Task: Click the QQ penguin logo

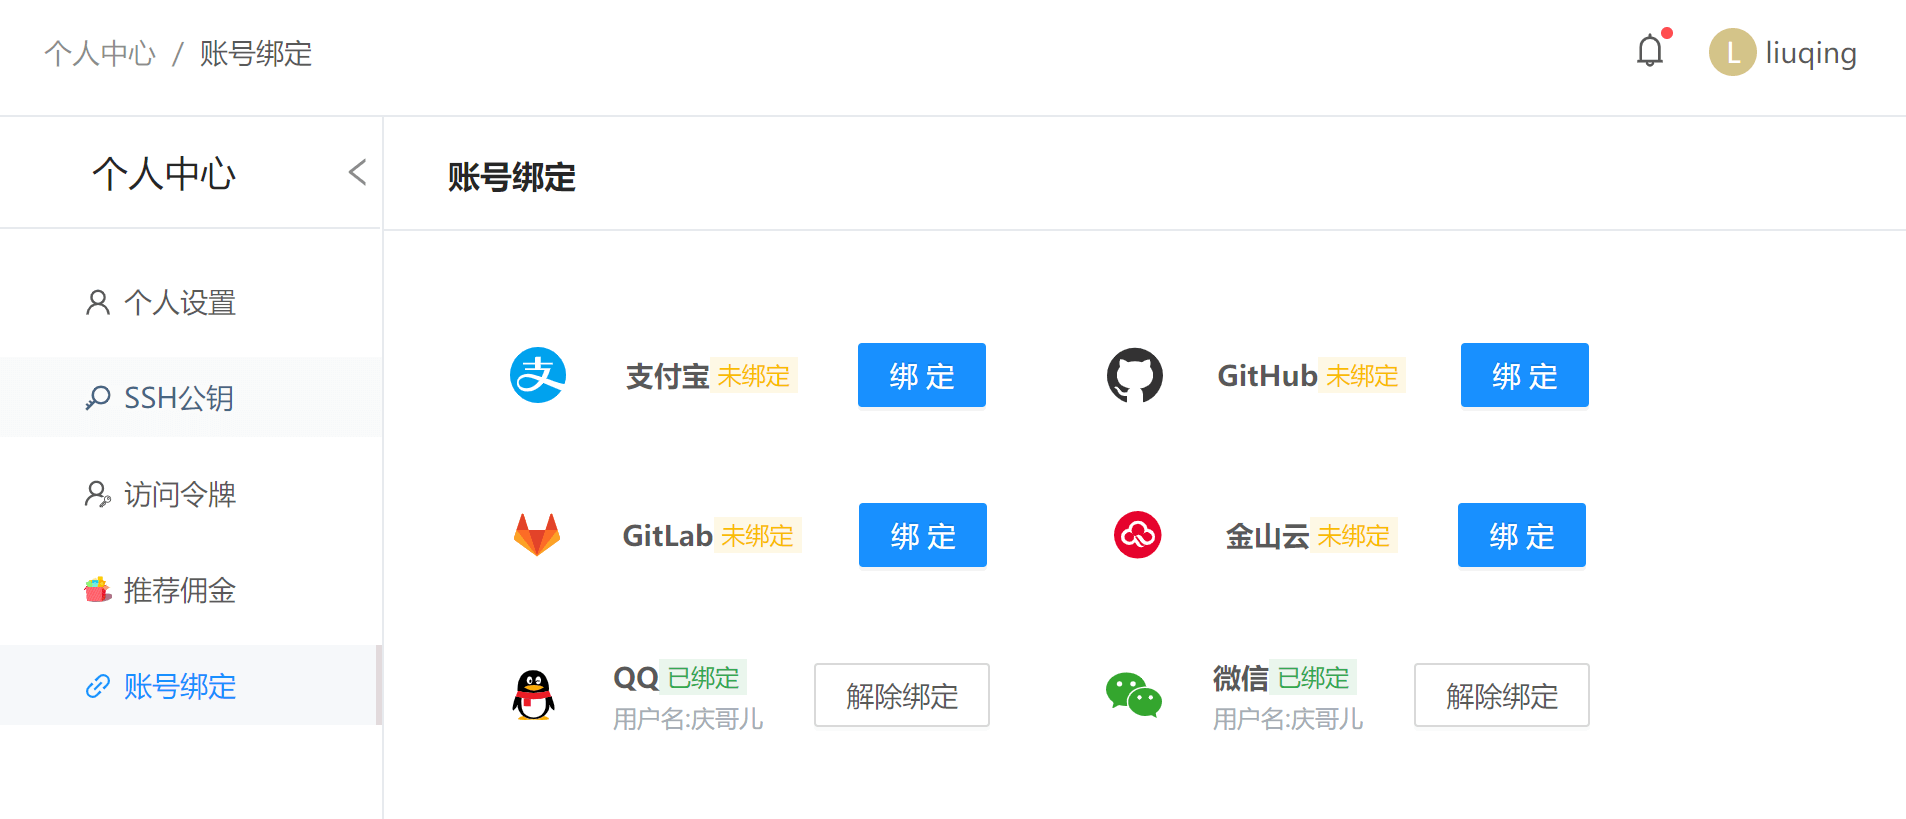Action: [534, 695]
